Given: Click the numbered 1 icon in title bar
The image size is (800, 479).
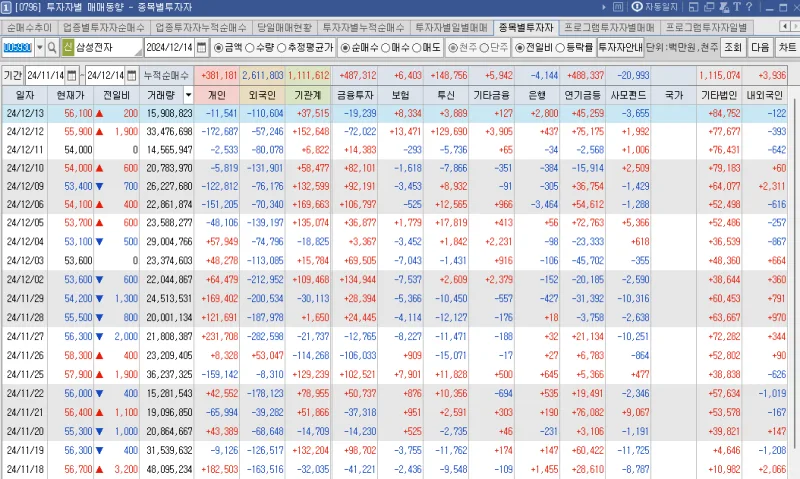Looking at the screenshot, I should click(x=7, y=7).
